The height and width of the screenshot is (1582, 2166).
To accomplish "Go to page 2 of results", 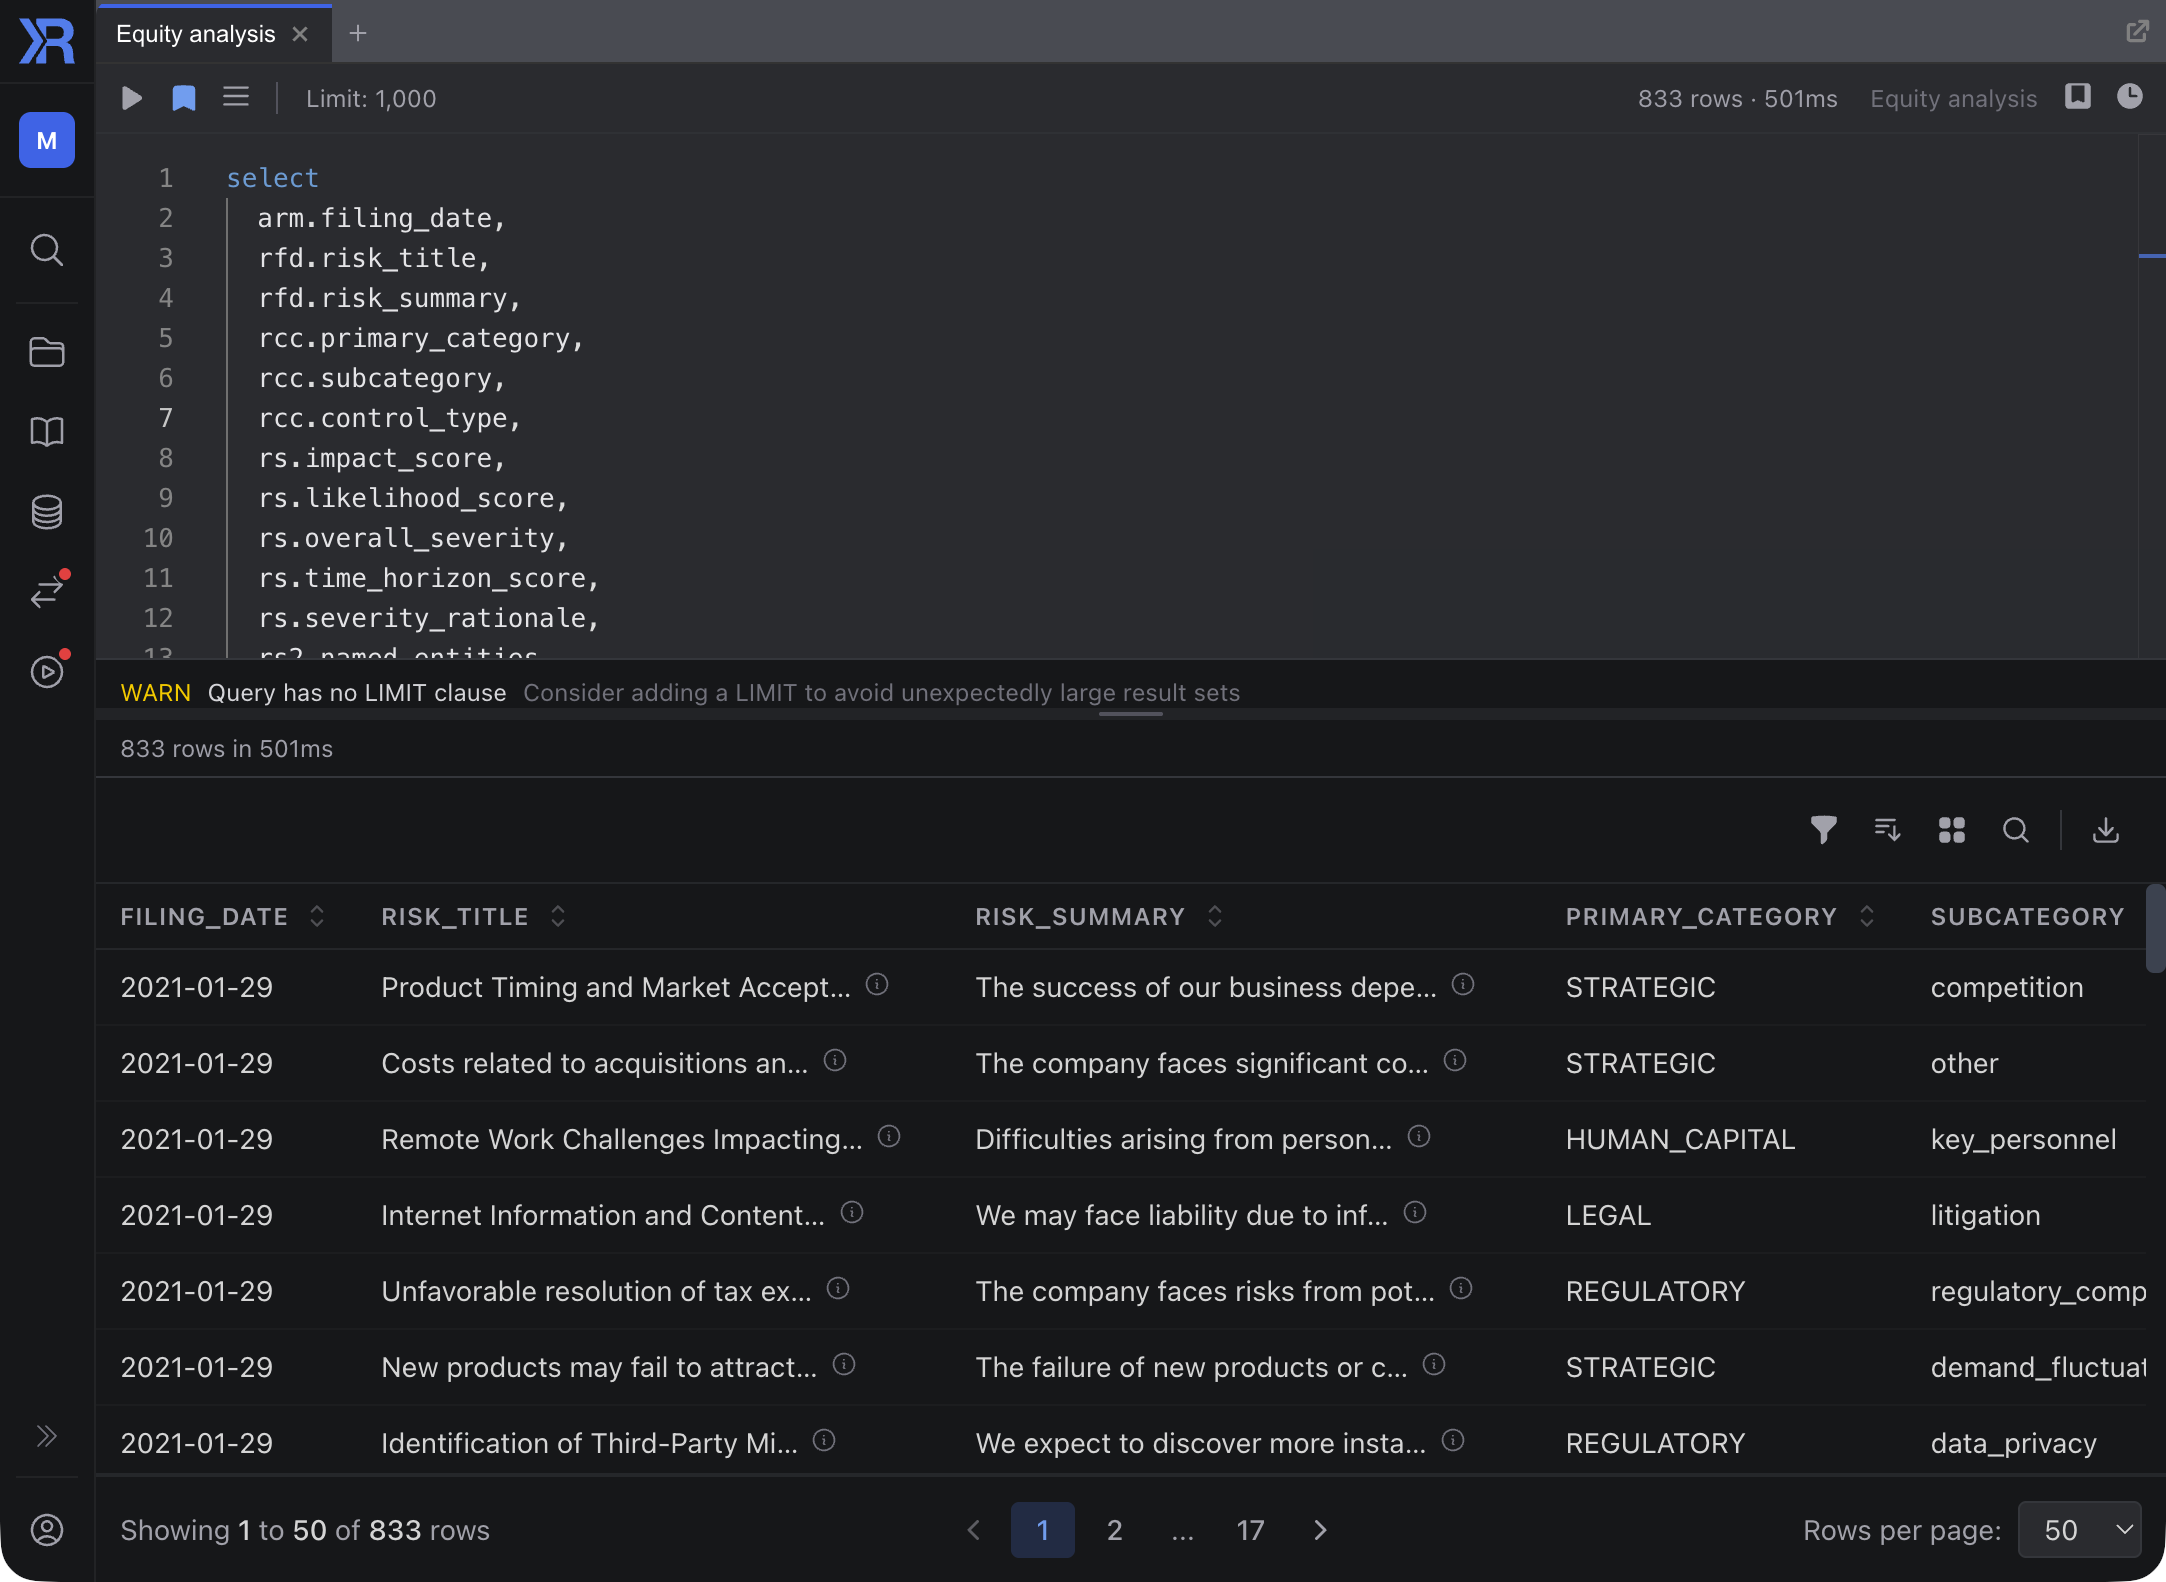I will point(1114,1529).
